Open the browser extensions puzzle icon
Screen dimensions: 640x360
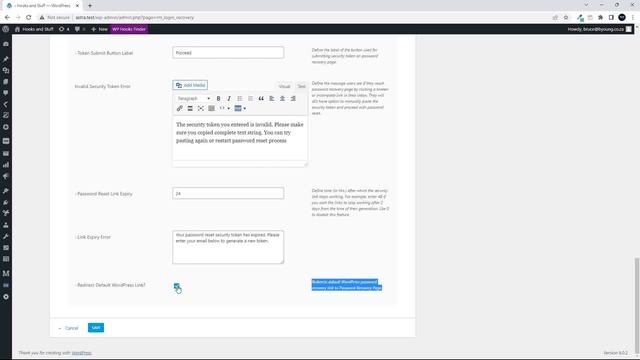(600, 18)
